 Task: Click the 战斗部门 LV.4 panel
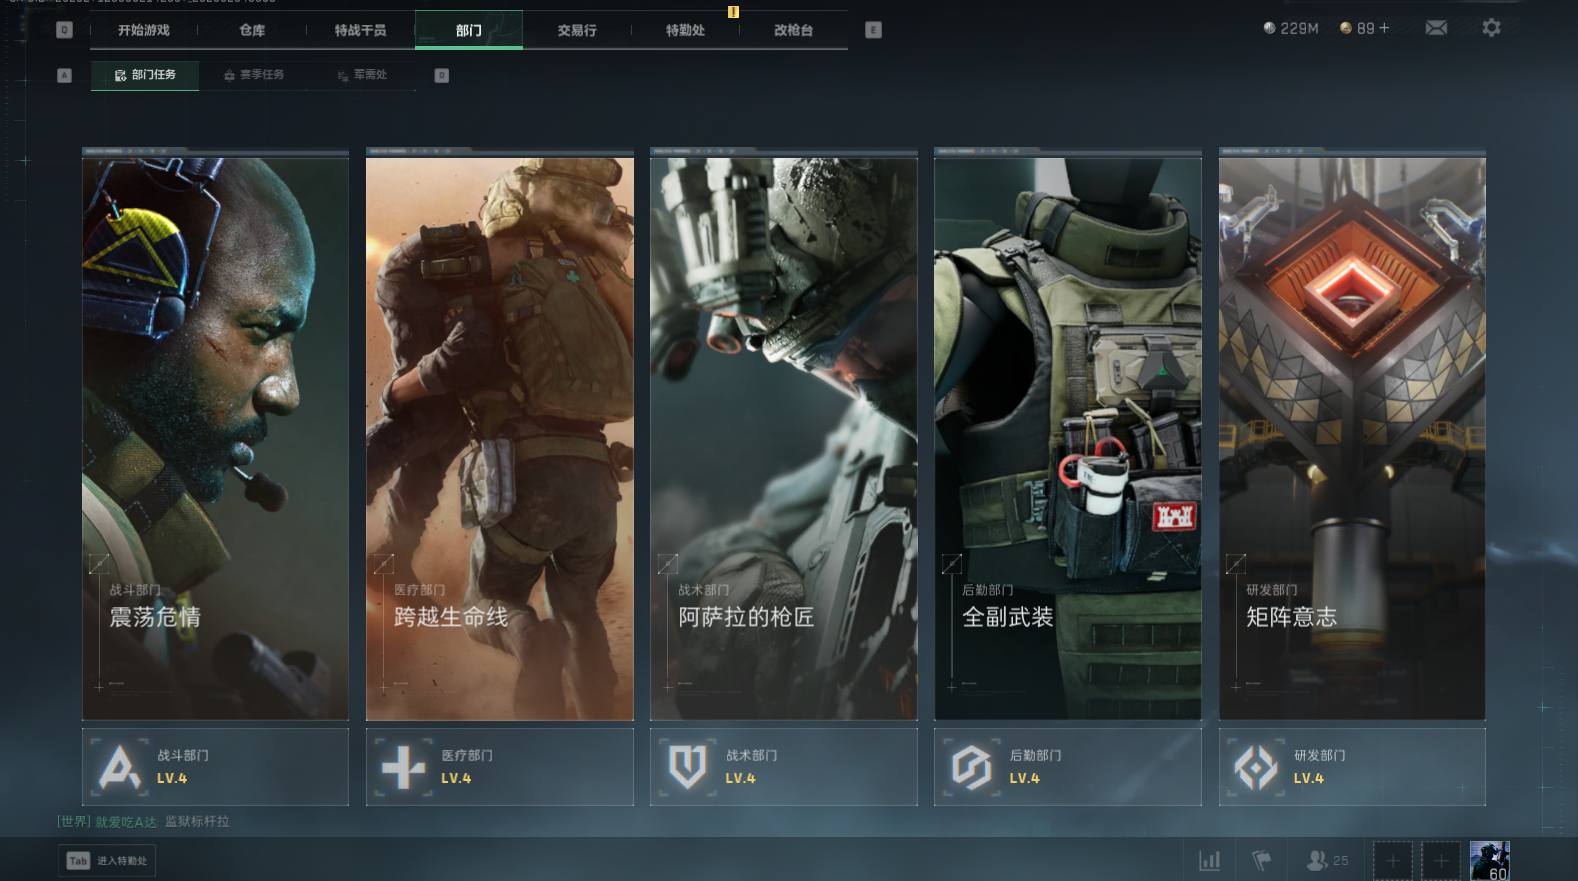(x=215, y=767)
